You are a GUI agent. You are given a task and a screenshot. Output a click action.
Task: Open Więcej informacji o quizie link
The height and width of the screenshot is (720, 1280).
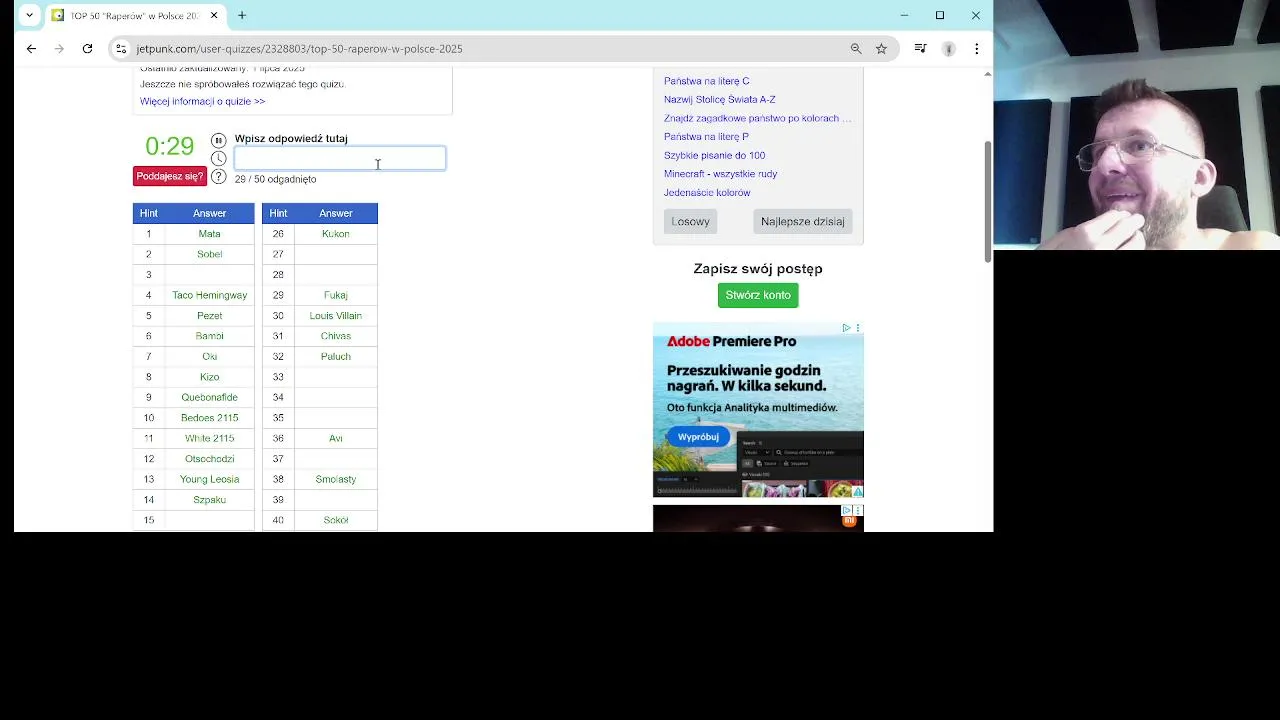point(203,101)
